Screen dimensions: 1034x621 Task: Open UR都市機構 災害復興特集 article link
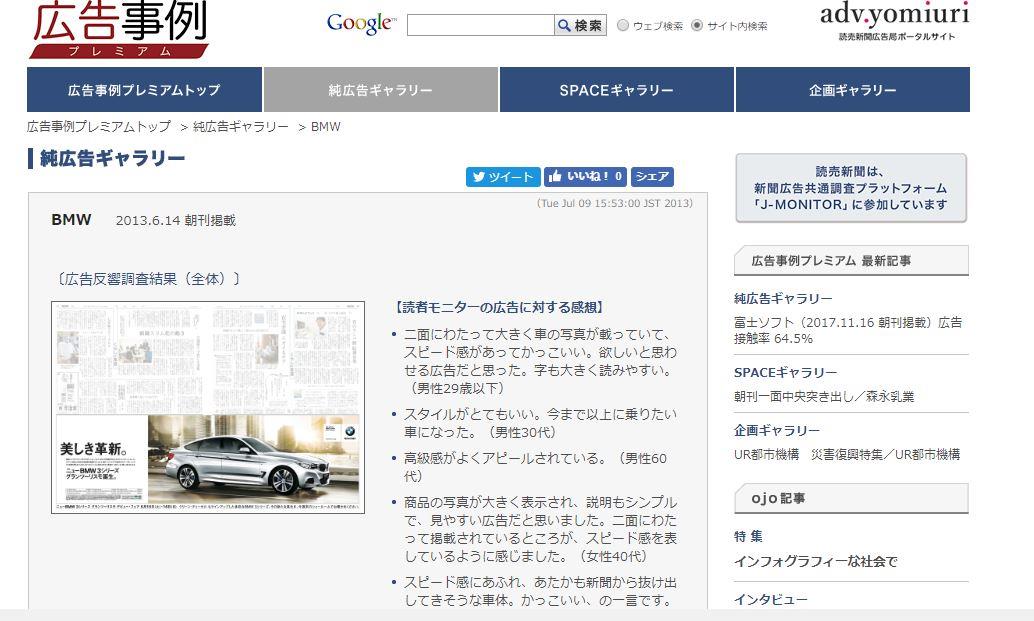pos(847,454)
